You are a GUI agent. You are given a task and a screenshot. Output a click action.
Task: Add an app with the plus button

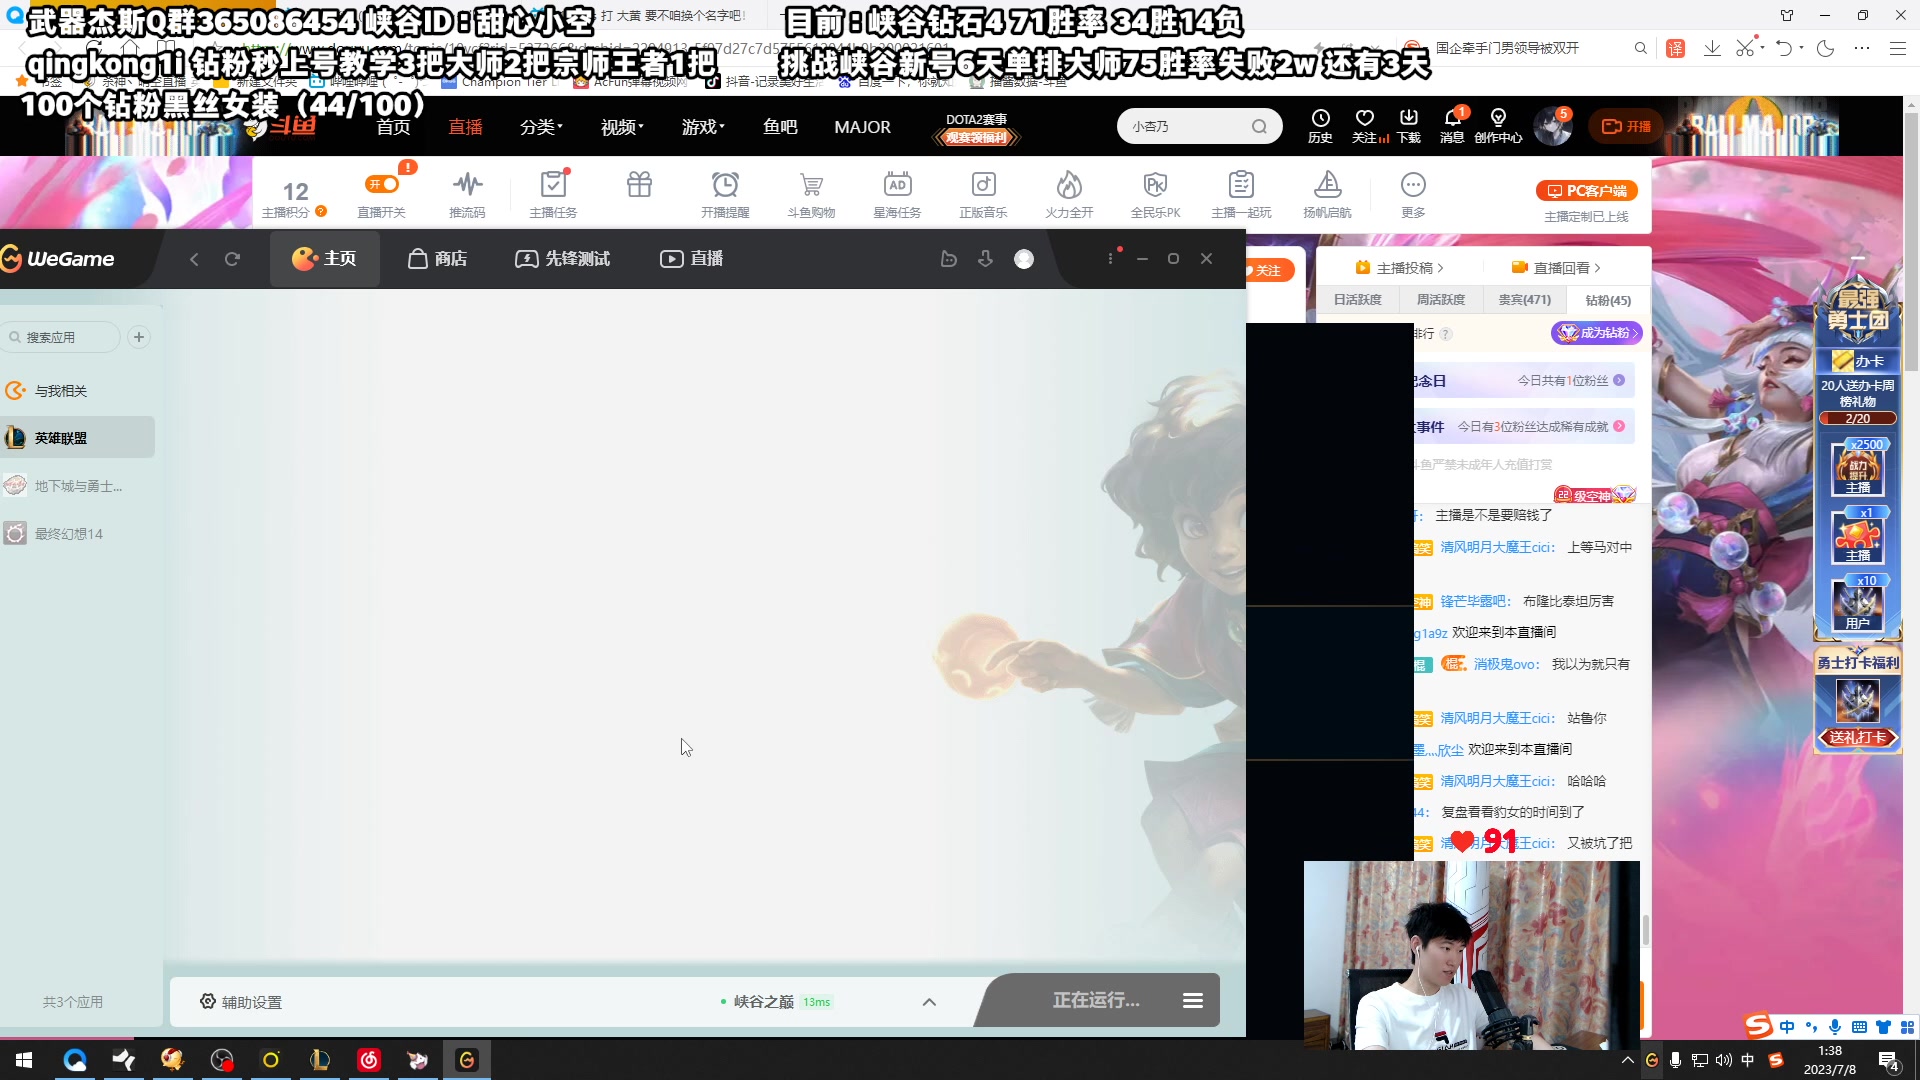[139, 337]
